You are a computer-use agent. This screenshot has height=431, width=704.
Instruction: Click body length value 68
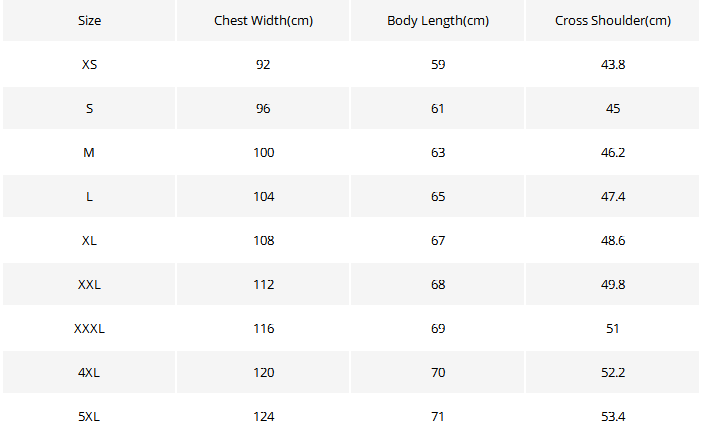coord(438,285)
